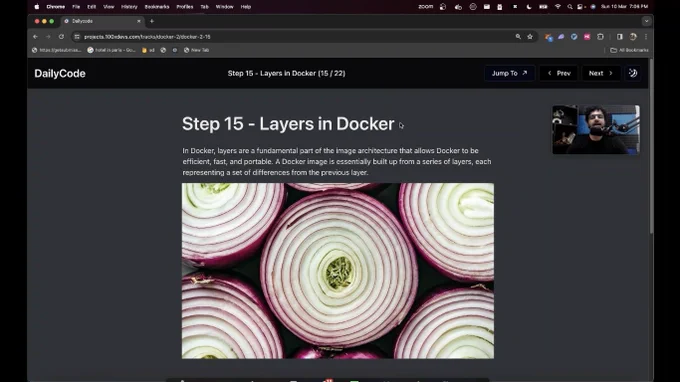Open the Help menu
This screenshot has height=382, width=680.
click(x=246, y=7)
